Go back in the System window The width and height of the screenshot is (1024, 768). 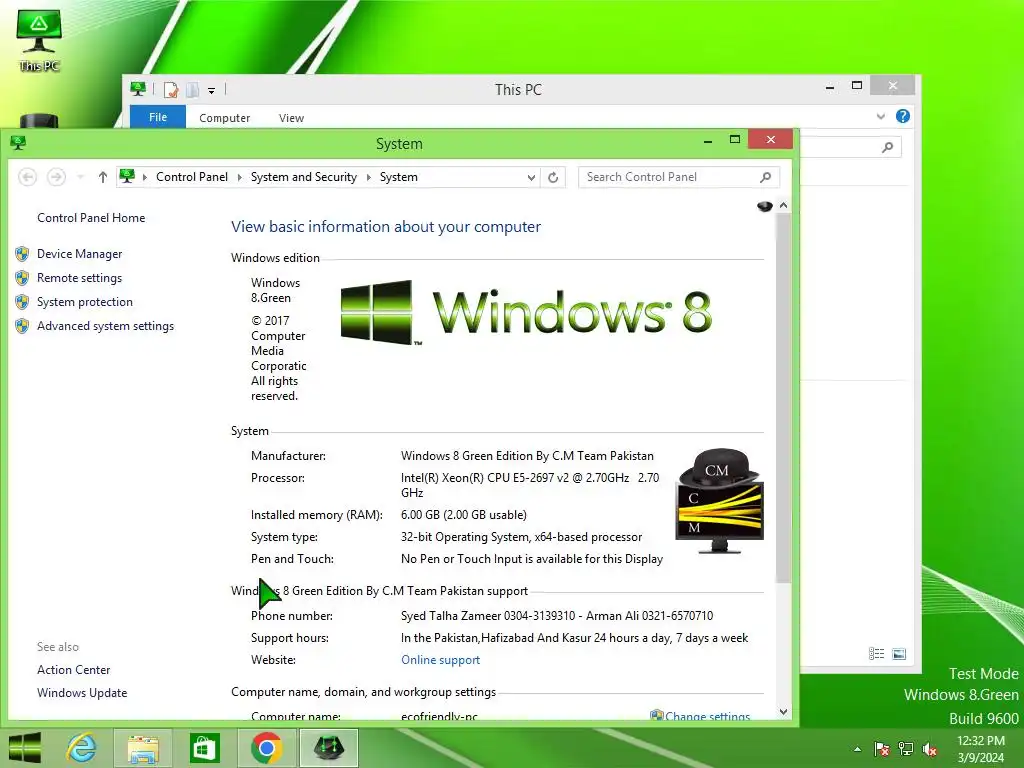tap(27, 177)
